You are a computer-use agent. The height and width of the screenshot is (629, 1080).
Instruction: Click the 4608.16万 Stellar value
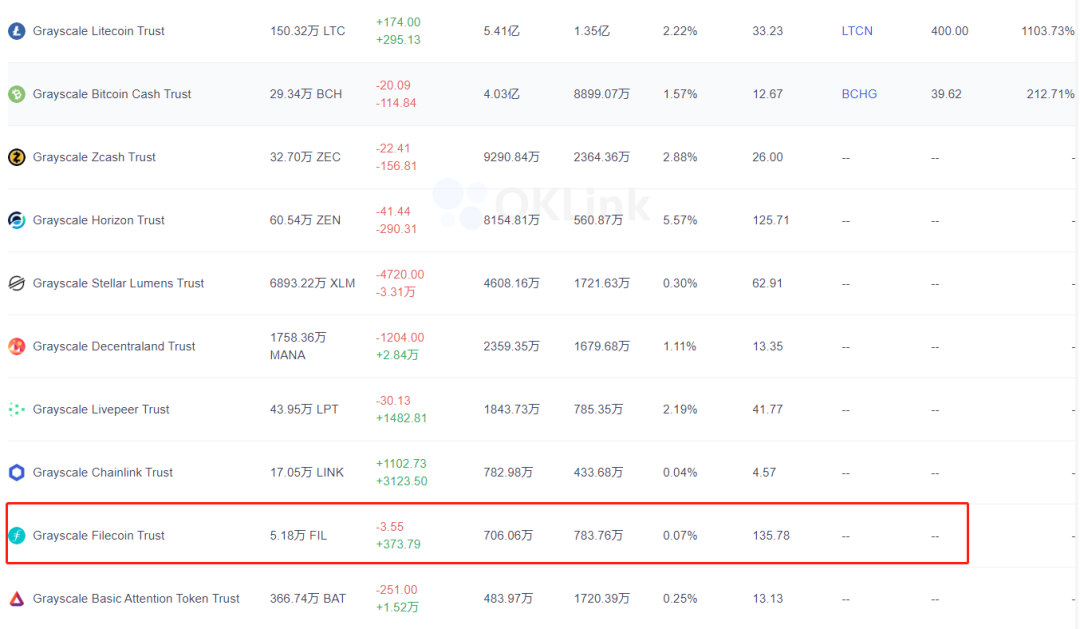(511, 283)
